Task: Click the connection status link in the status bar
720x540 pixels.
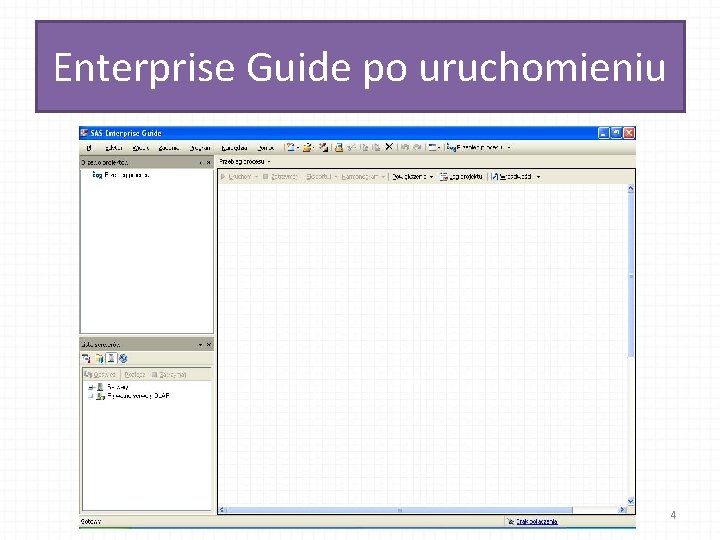Action: click(537, 522)
